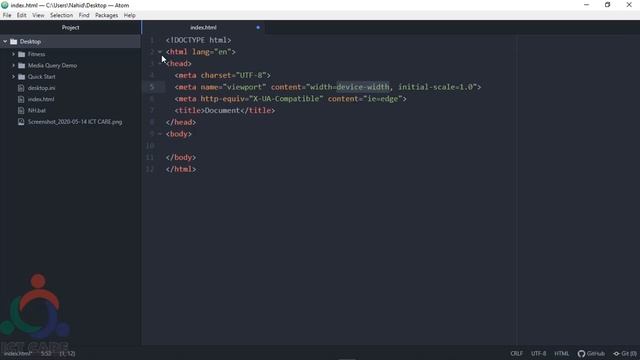Minimize the Atom window

click(587, 5)
